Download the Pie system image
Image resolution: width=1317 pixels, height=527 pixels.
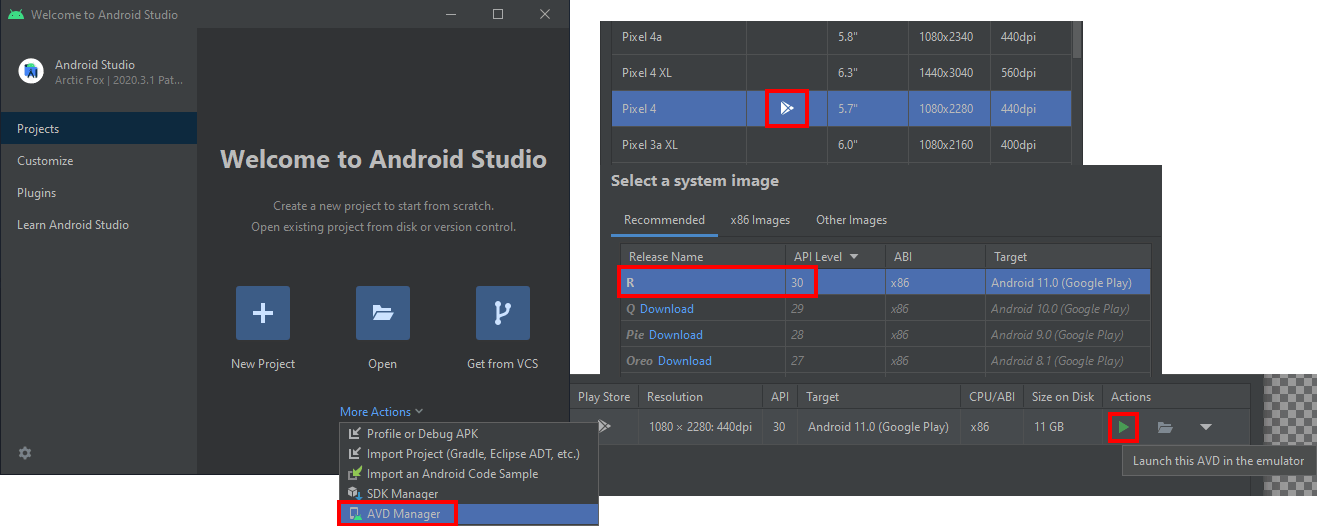click(675, 335)
